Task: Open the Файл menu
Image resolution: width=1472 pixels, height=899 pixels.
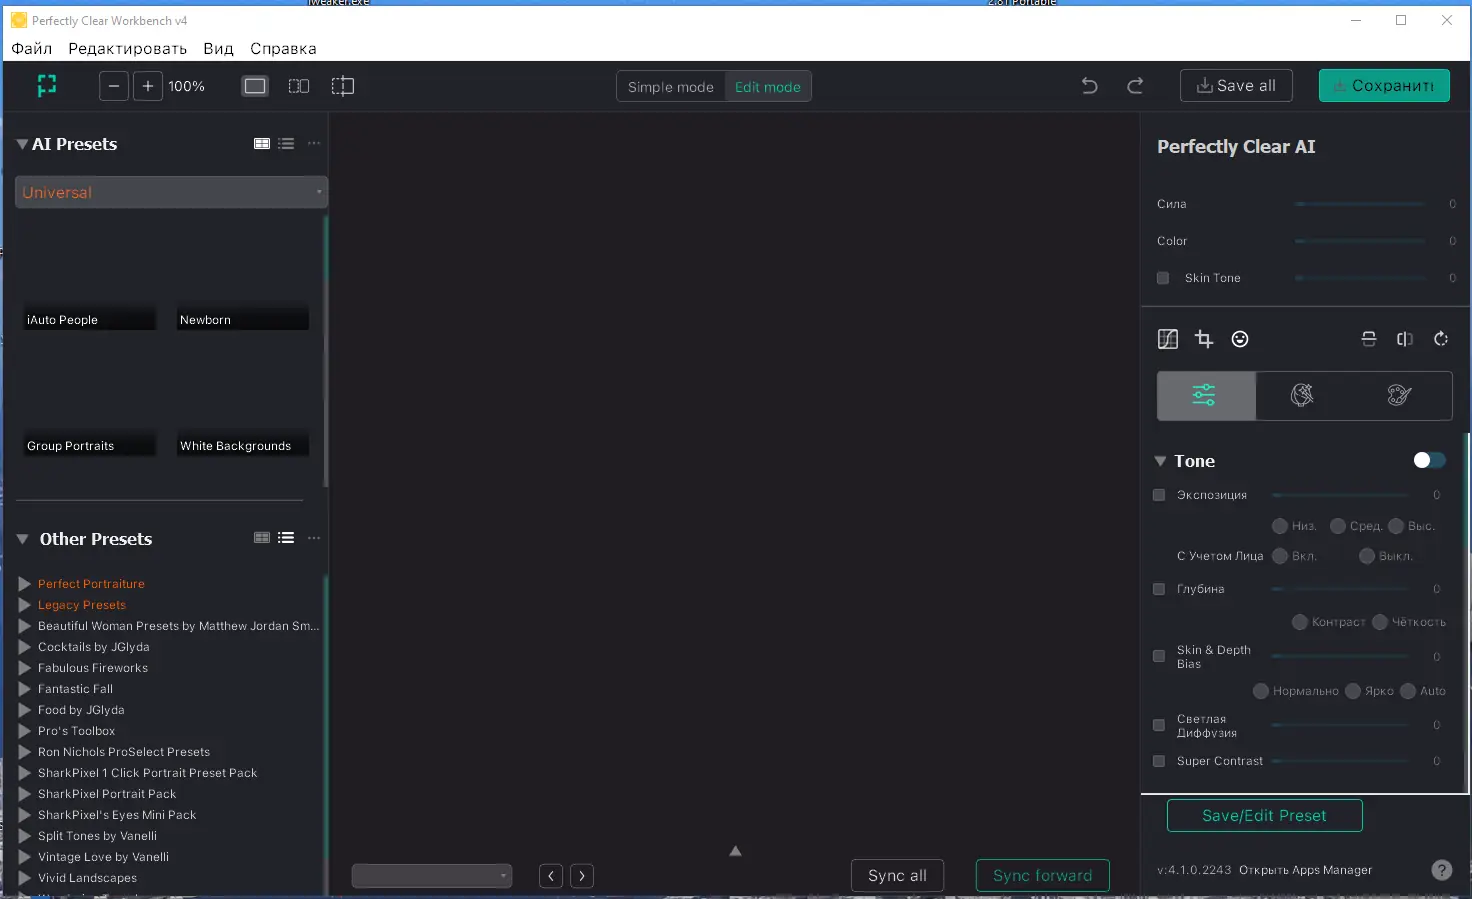Action: tap(31, 48)
